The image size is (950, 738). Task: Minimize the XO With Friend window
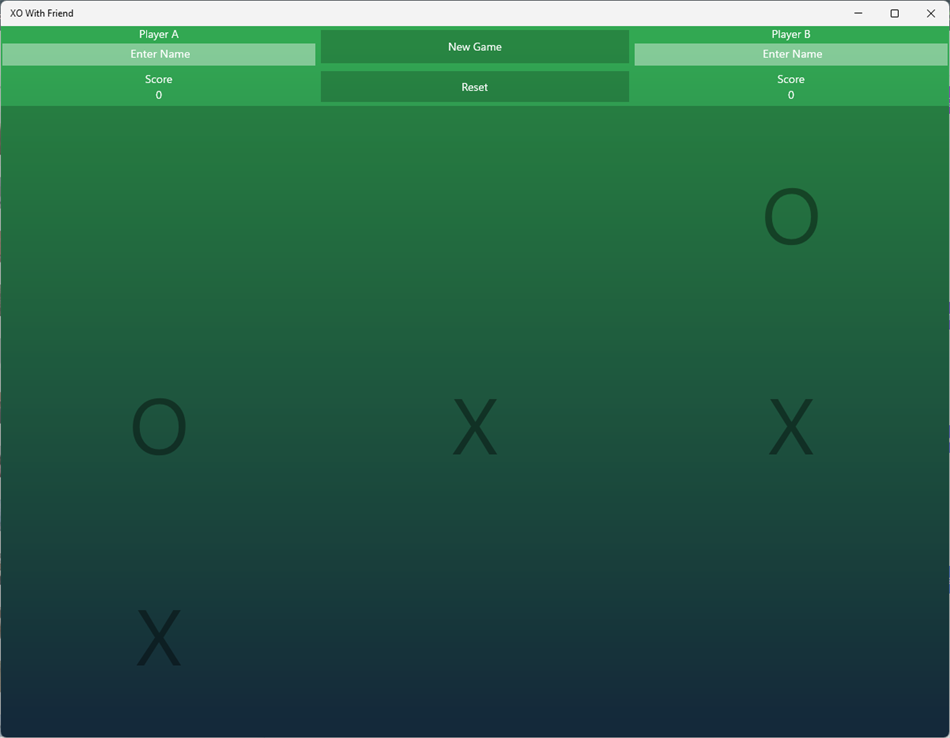[x=857, y=13]
